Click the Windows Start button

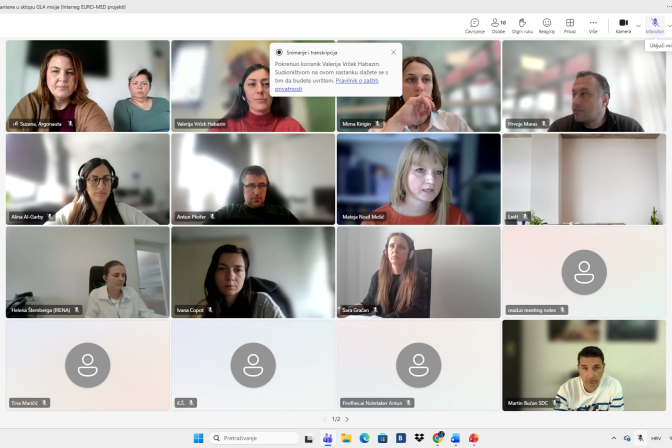coord(198,438)
